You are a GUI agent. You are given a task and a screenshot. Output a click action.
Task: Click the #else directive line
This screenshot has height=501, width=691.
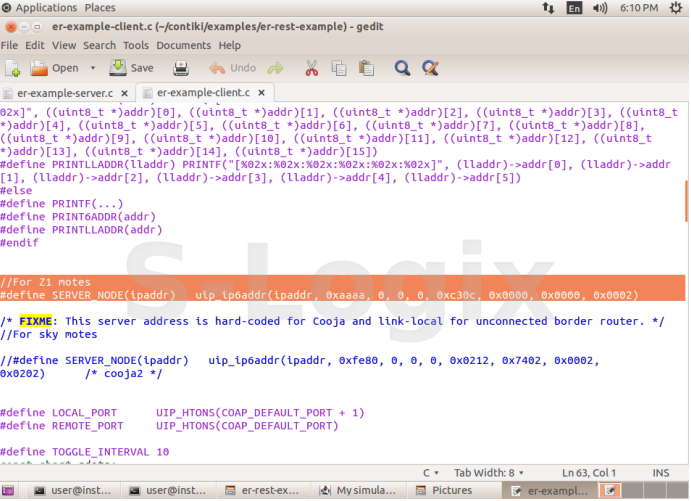(x=16, y=191)
